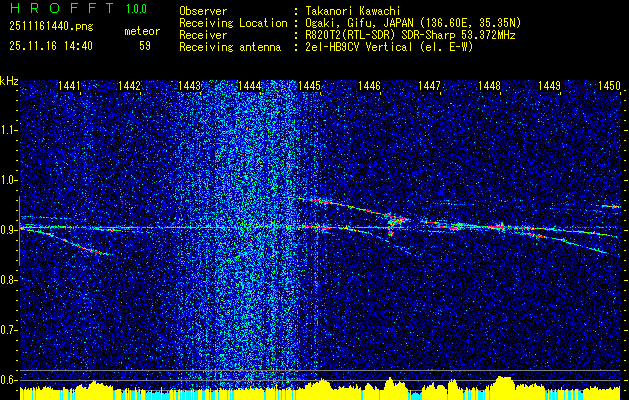Click frequency axis label 1.0
629x400 pixels.
pyautogui.click(x=8, y=180)
